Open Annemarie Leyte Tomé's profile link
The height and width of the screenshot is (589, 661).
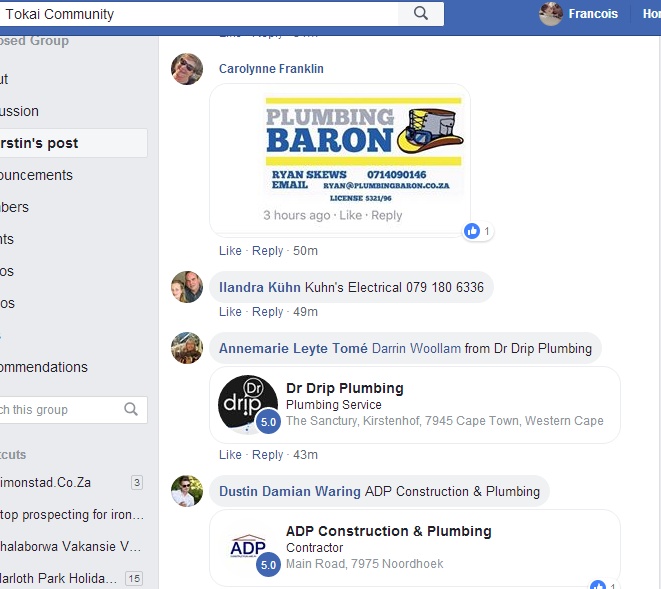click(293, 348)
